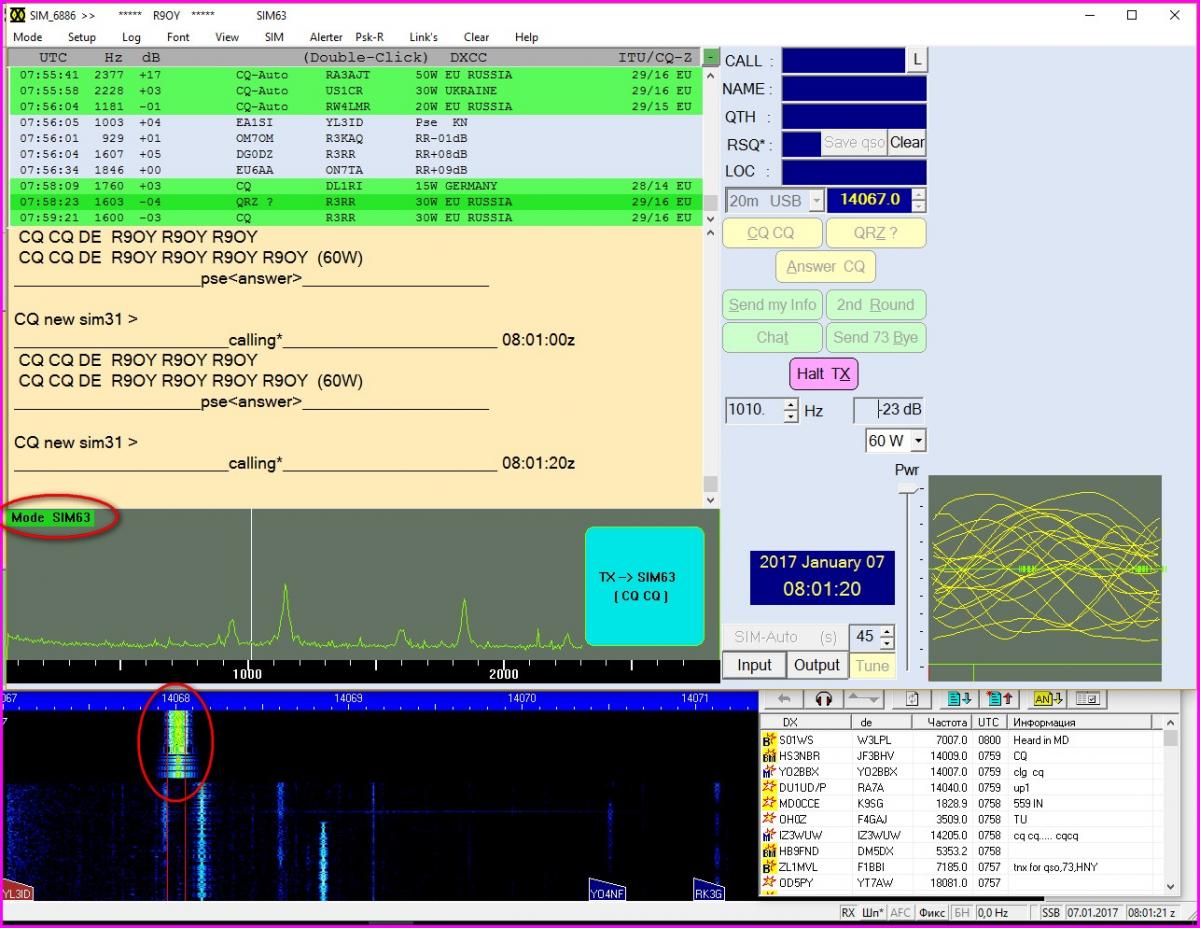Toggle the Фикс status bar indicator

[x=931, y=913]
